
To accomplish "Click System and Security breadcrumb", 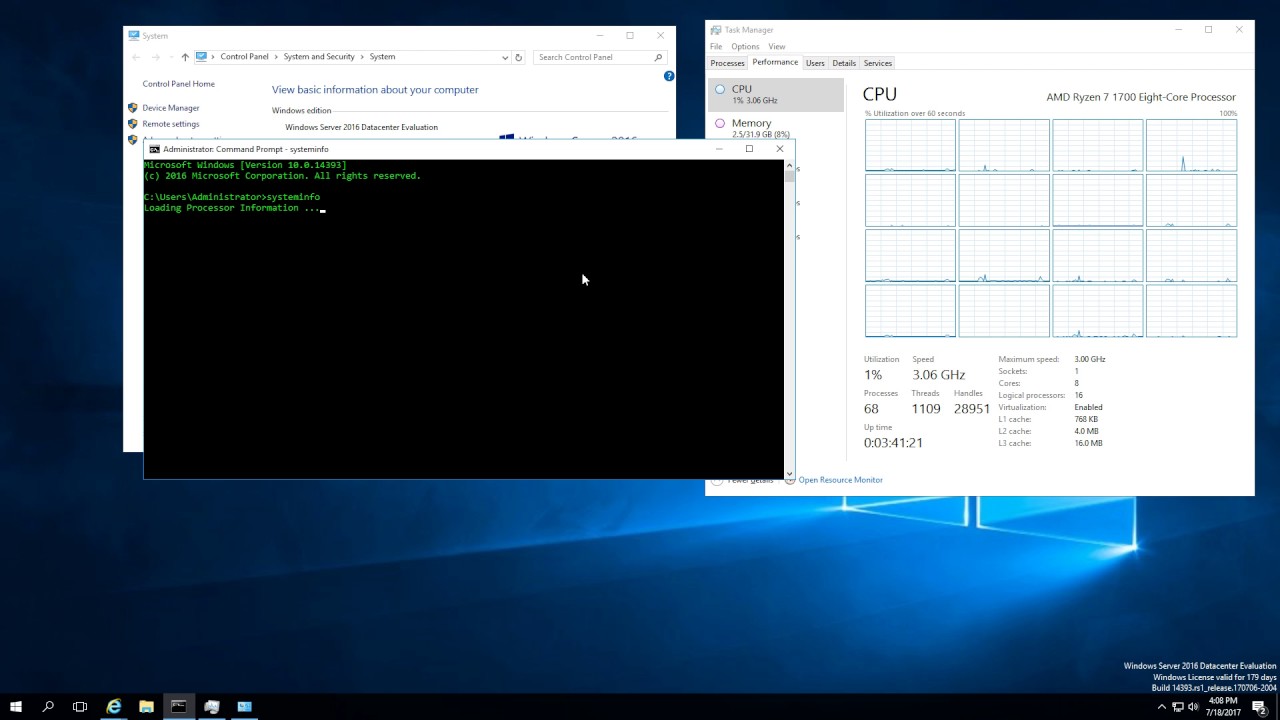I will (x=319, y=57).
